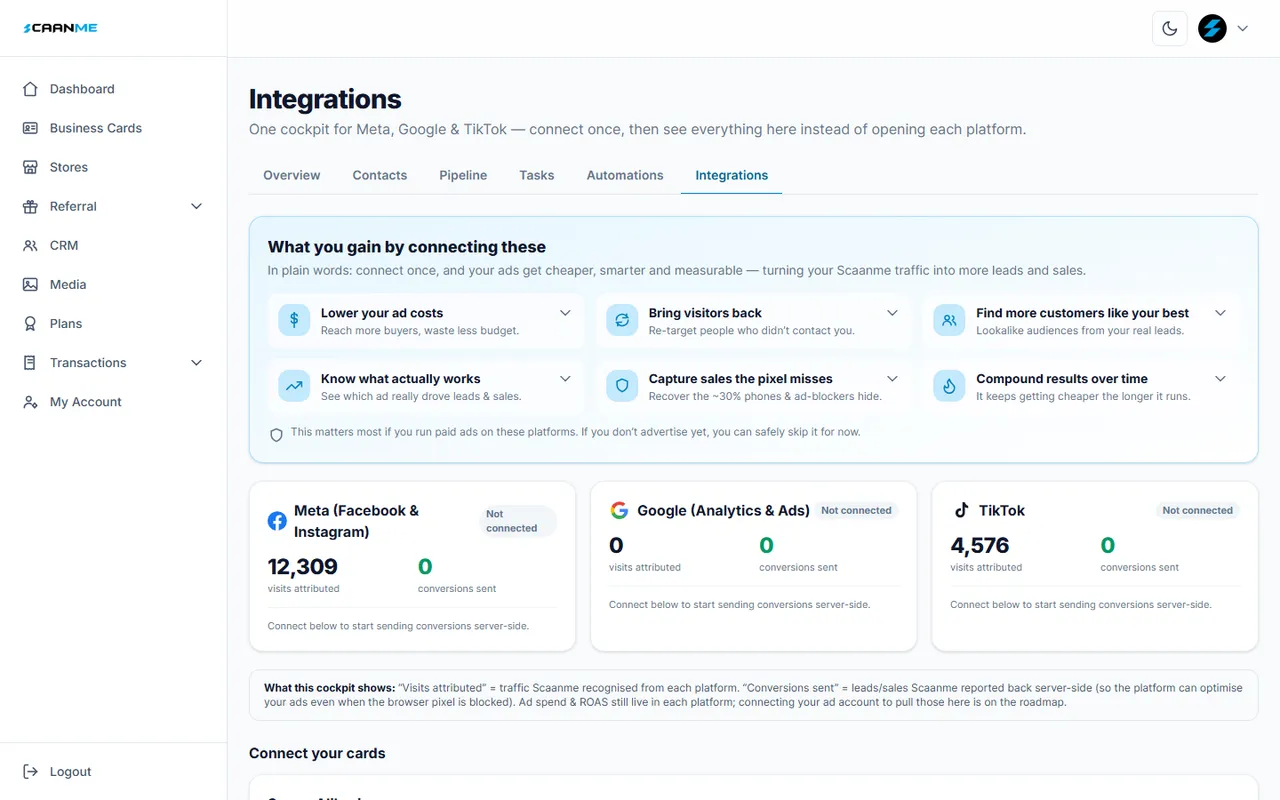Expand the Compound results over time chevron

1220,379
